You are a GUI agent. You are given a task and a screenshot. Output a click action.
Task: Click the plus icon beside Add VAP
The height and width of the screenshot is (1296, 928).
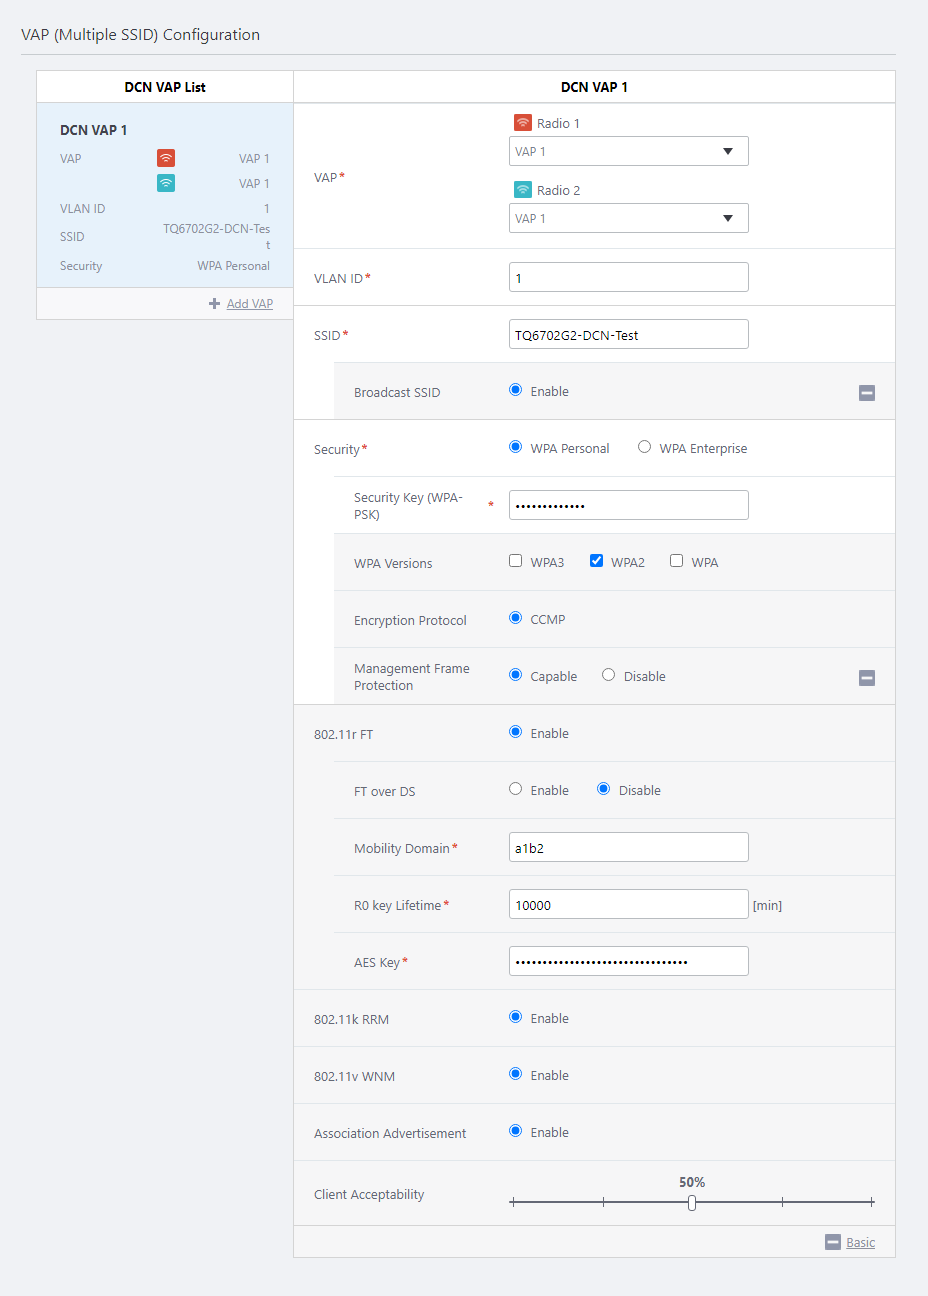point(214,304)
